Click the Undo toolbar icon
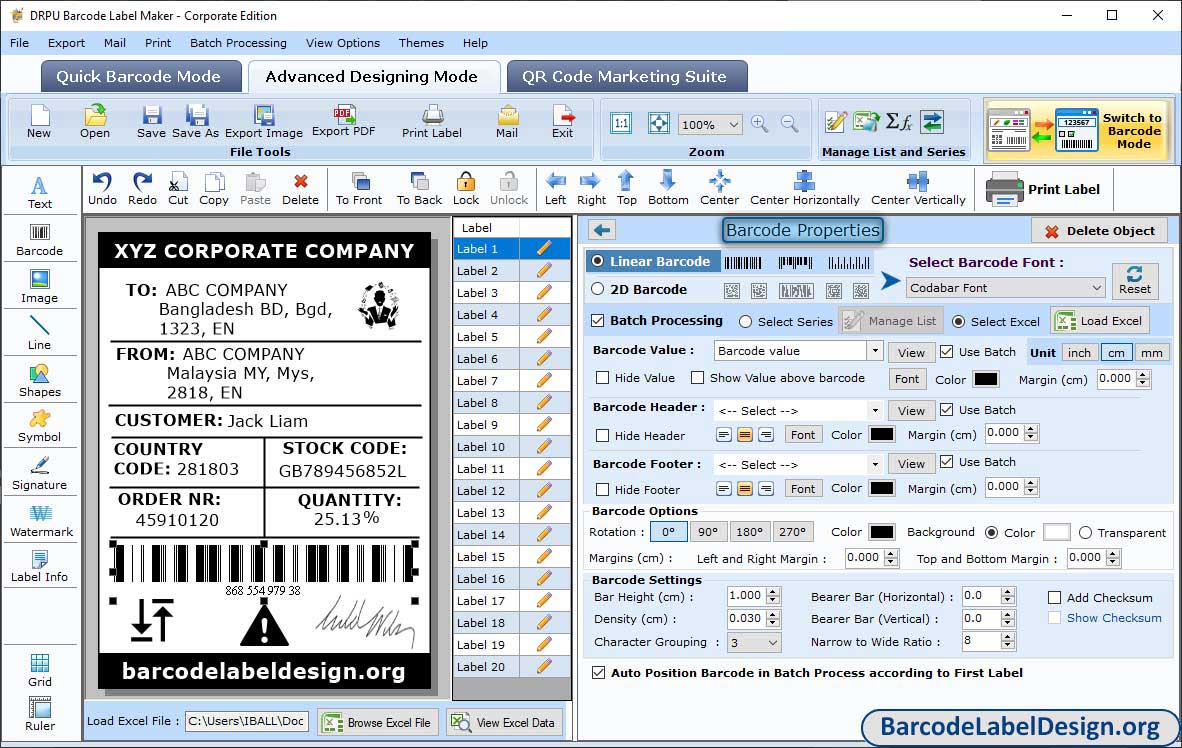The width and height of the screenshot is (1182, 748). coord(103,189)
